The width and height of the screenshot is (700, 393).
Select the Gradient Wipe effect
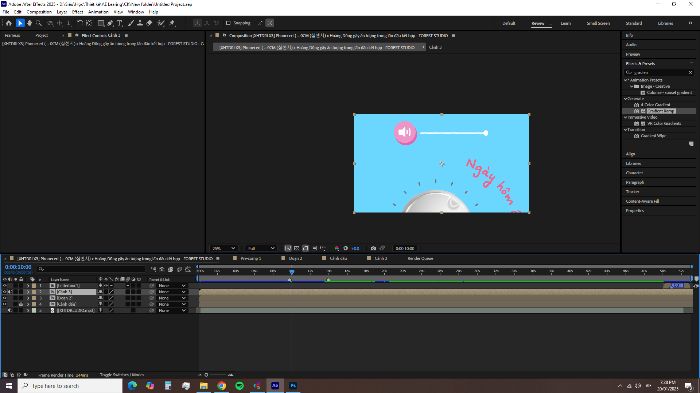click(x=653, y=136)
